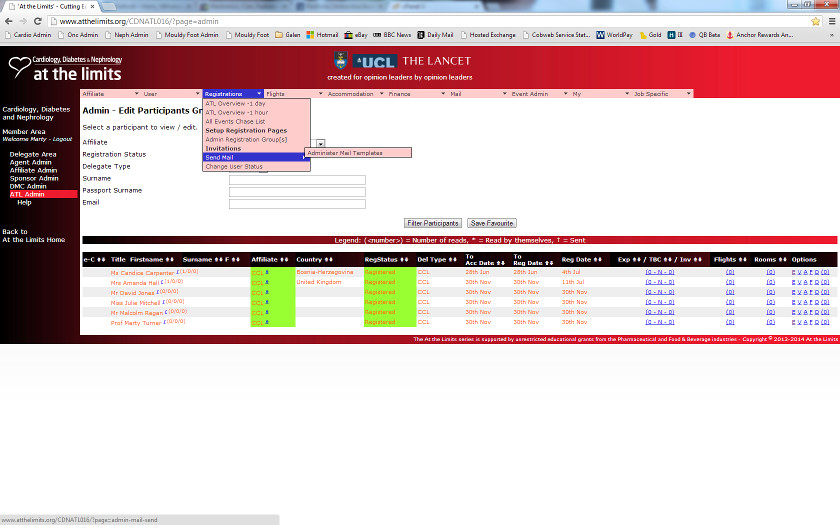Open Candice Carpenter's participant record
Screen dimensions: 840x525
point(142,273)
